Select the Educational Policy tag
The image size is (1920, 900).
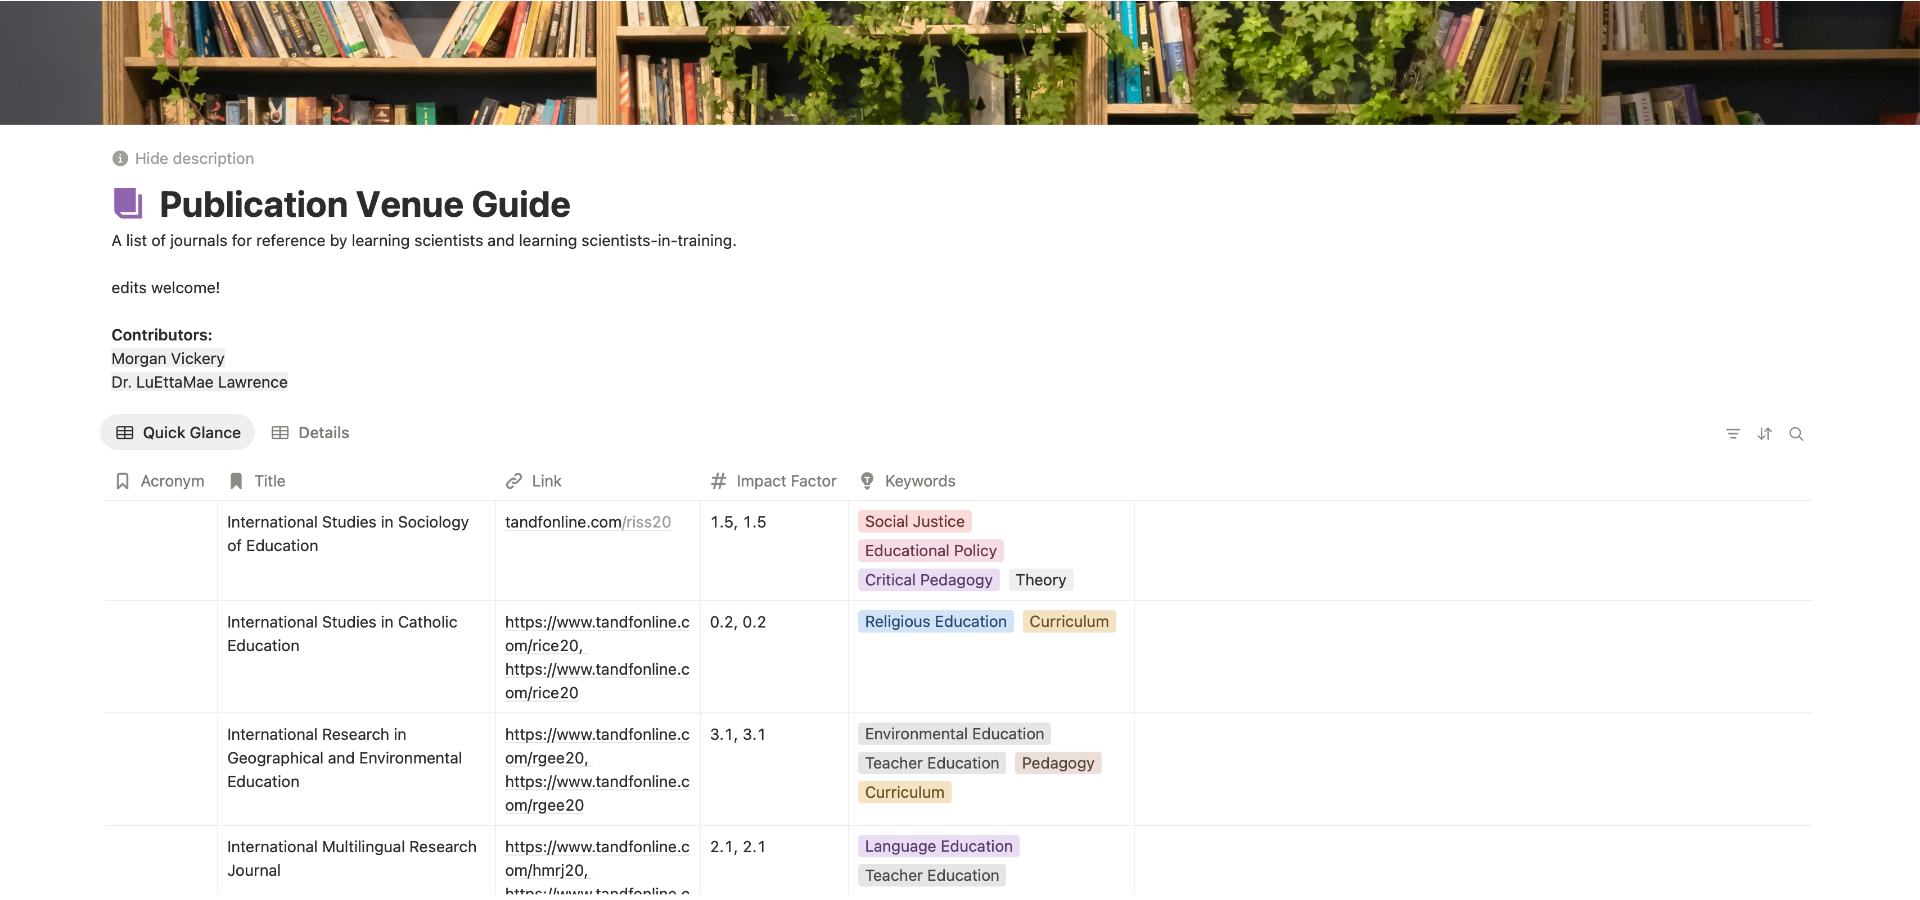(x=931, y=550)
